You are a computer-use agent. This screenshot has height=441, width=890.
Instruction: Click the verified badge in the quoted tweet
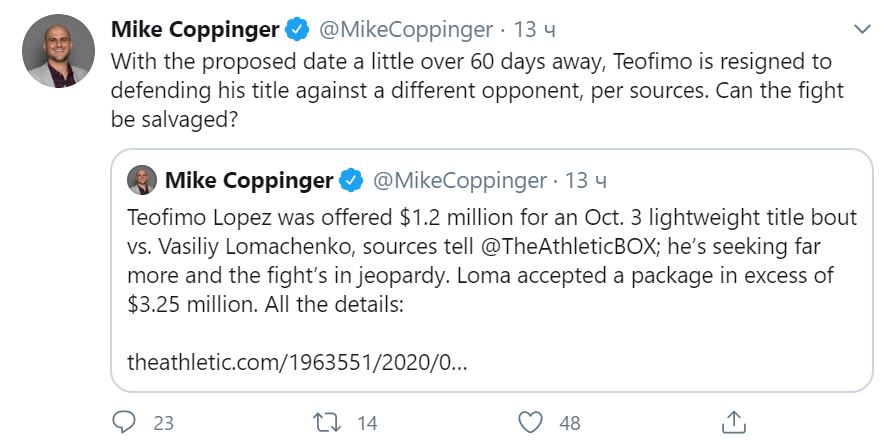(x=351, y=181)
